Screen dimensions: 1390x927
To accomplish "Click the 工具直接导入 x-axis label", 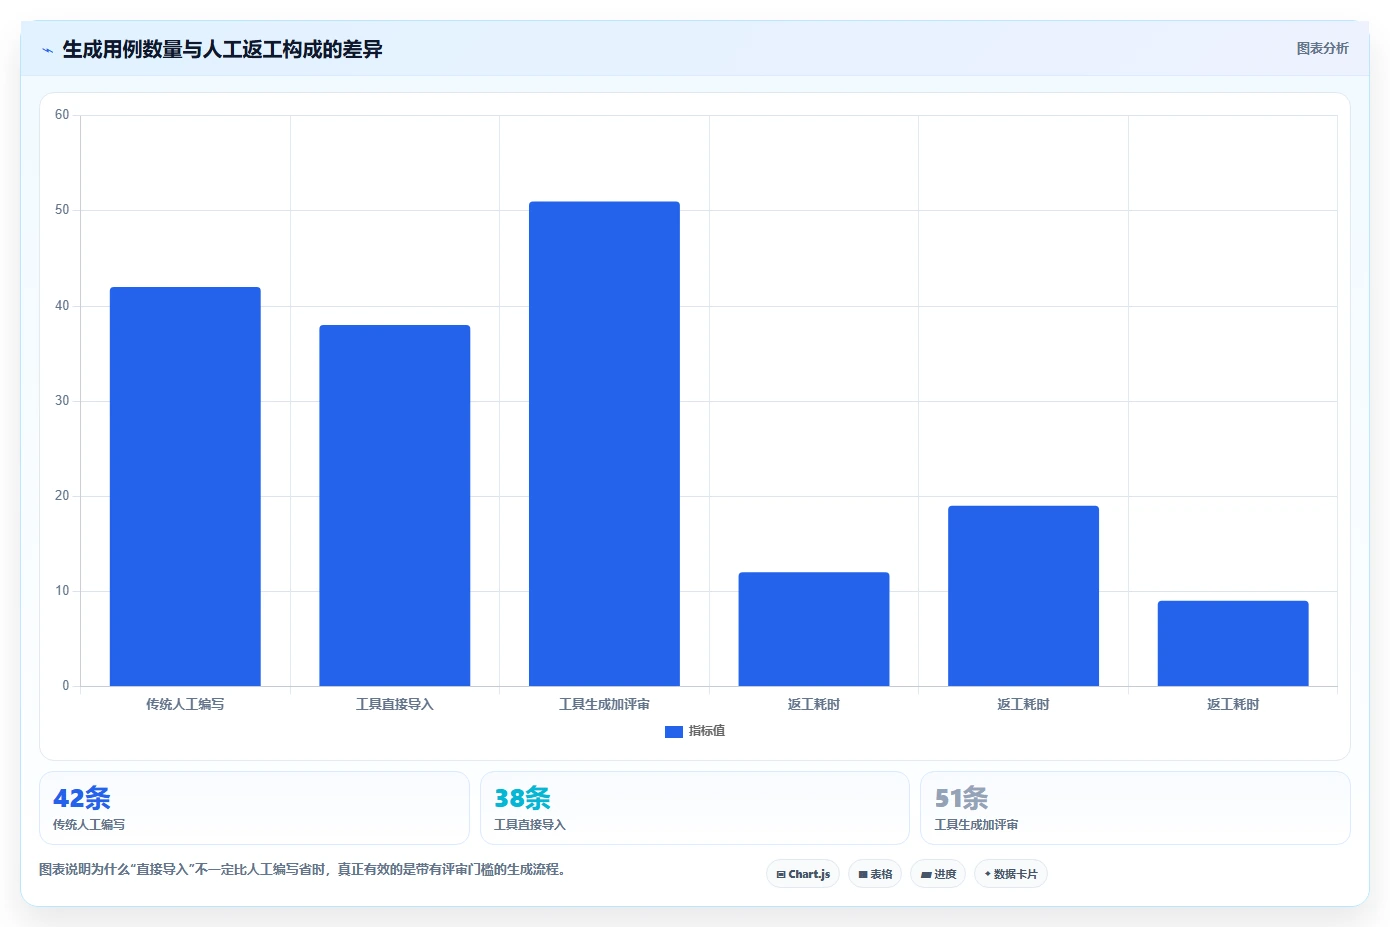I will point(395,704).
